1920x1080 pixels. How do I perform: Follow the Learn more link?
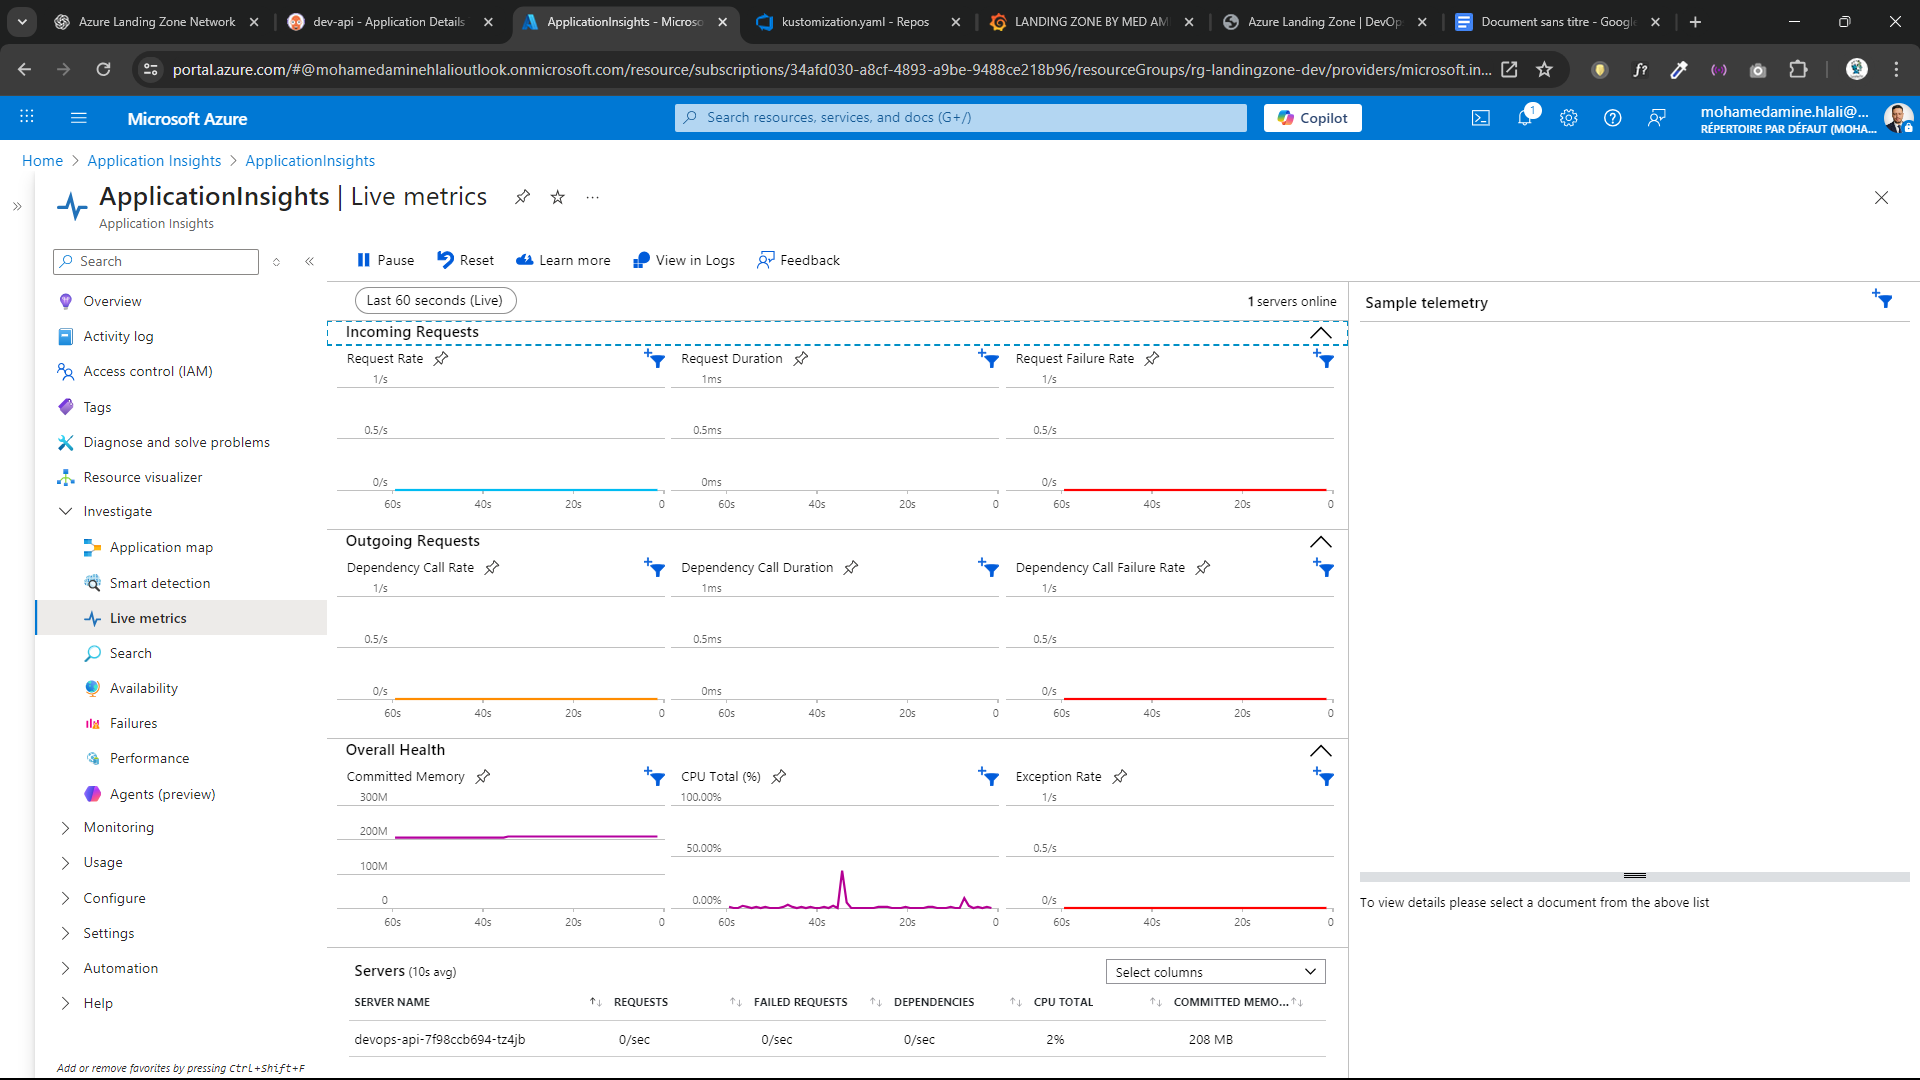[563, 259]
